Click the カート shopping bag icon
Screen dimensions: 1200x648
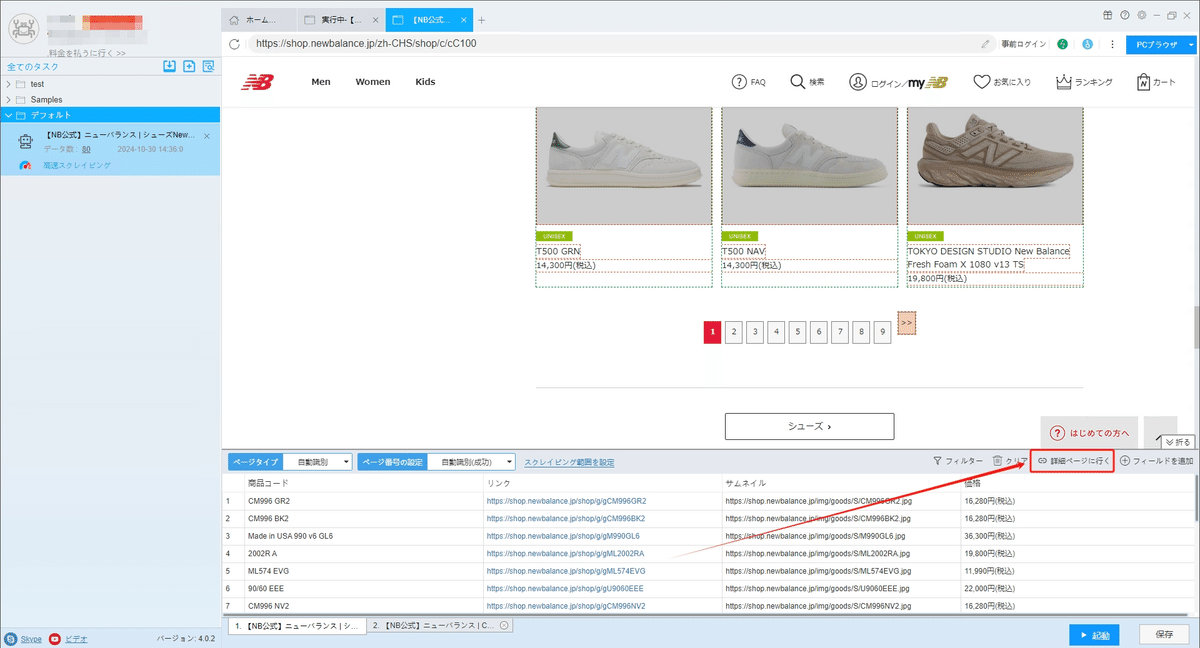[x=1143, y=82]
